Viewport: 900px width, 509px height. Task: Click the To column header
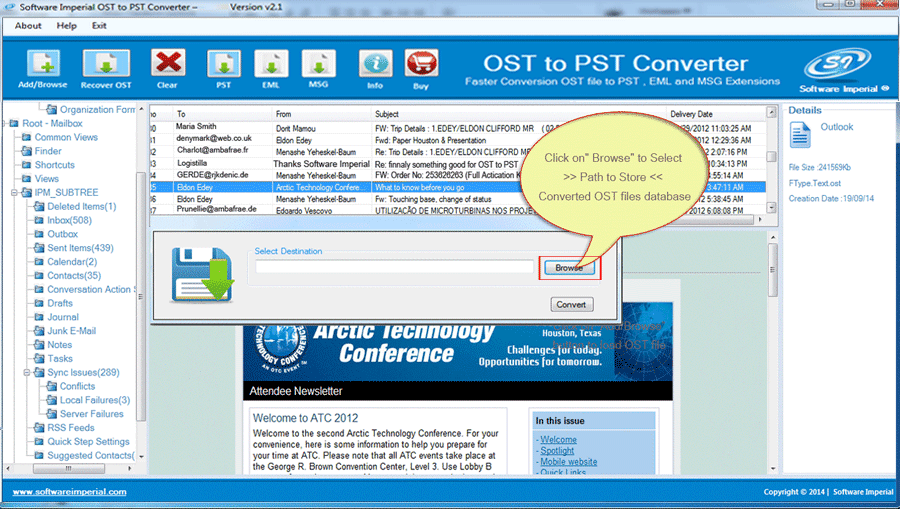[x=223, y=114]
